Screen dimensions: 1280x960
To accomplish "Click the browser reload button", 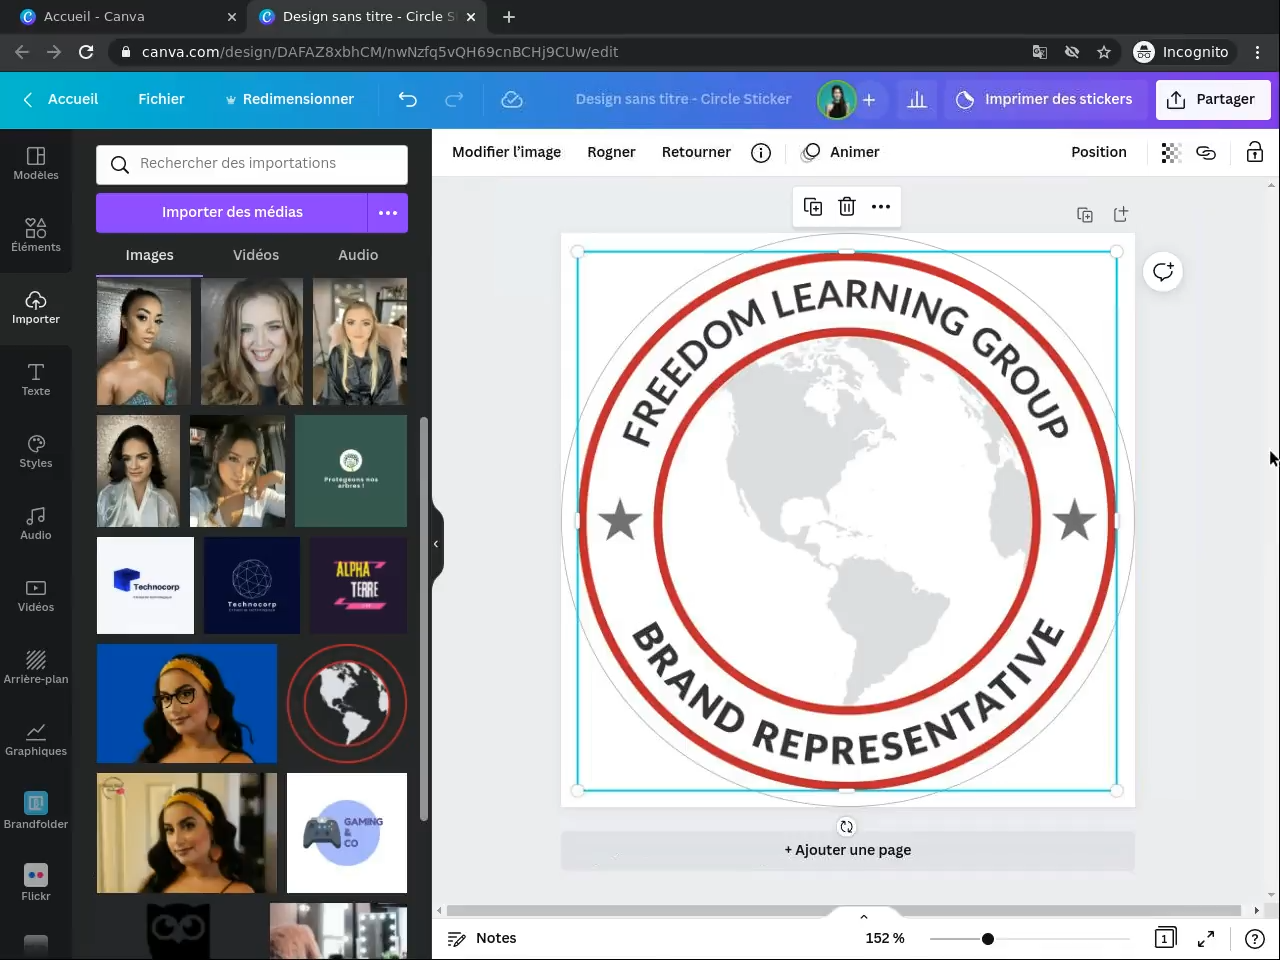I will pos(86,52).
